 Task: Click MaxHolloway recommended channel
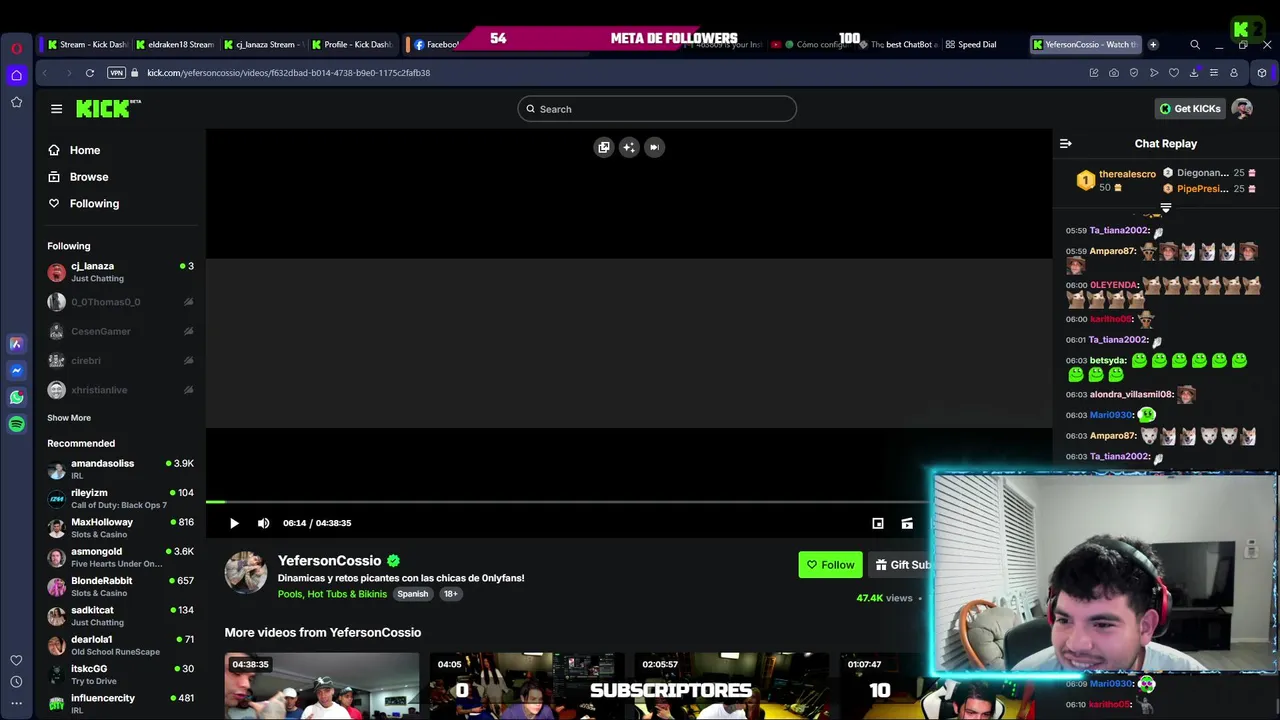[x=120, y=528]
